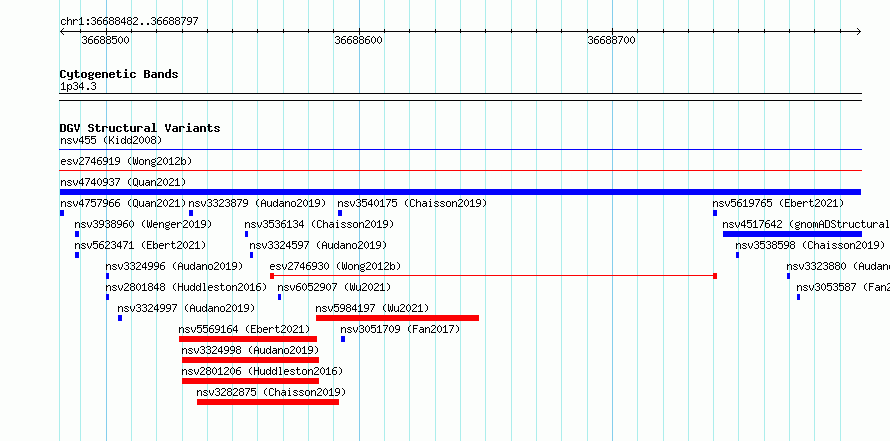Click the thick blue nsv4740937 bar

(460, 192)
